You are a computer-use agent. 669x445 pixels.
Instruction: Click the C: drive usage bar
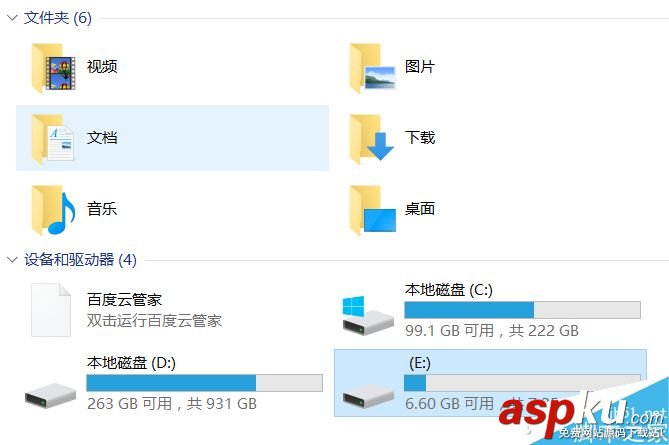(522, 310)
